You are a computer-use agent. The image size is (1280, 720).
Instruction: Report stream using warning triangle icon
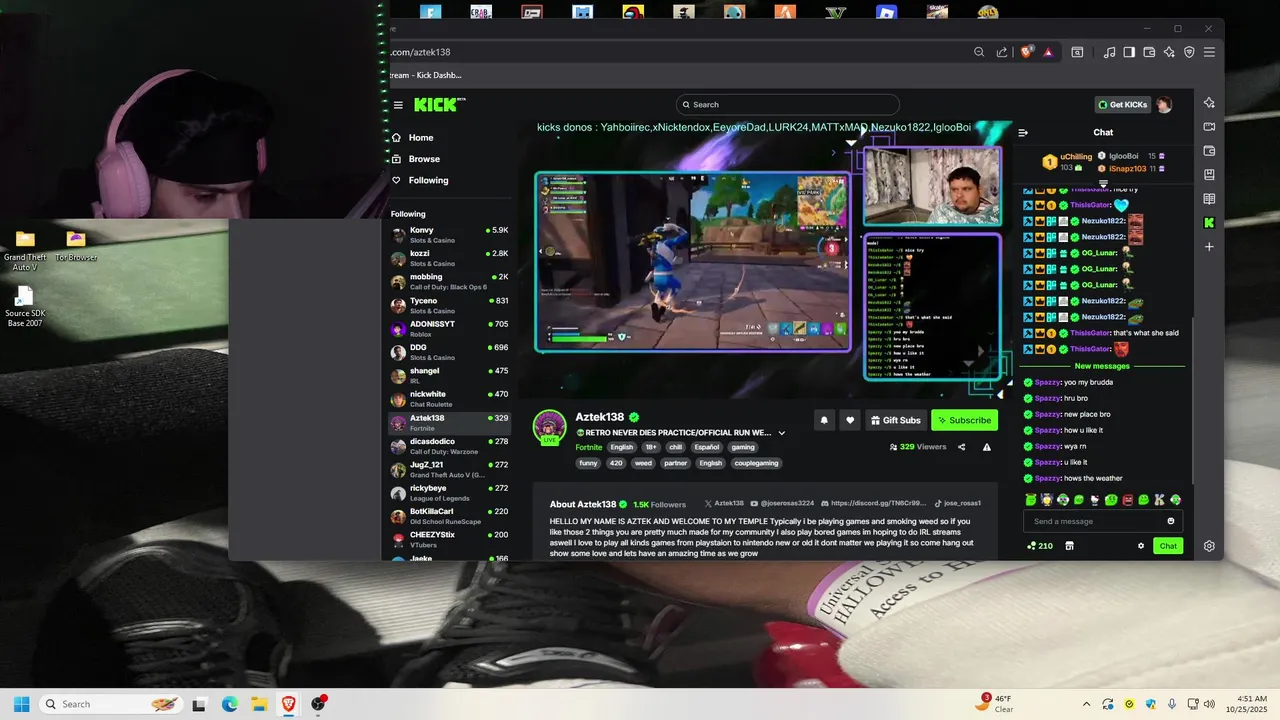pos(987,447)
